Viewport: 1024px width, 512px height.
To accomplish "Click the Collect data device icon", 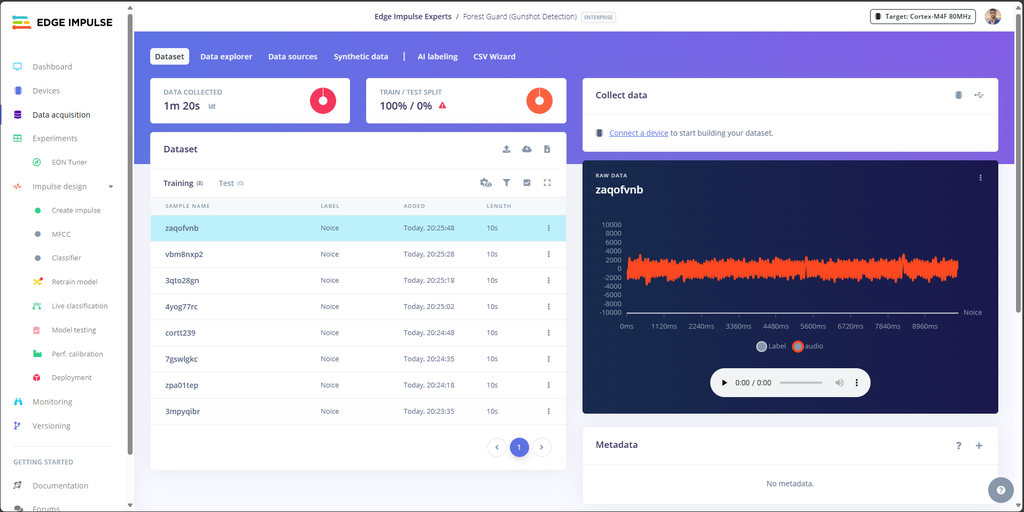I will pyautogui.click(x=959, y=95).
